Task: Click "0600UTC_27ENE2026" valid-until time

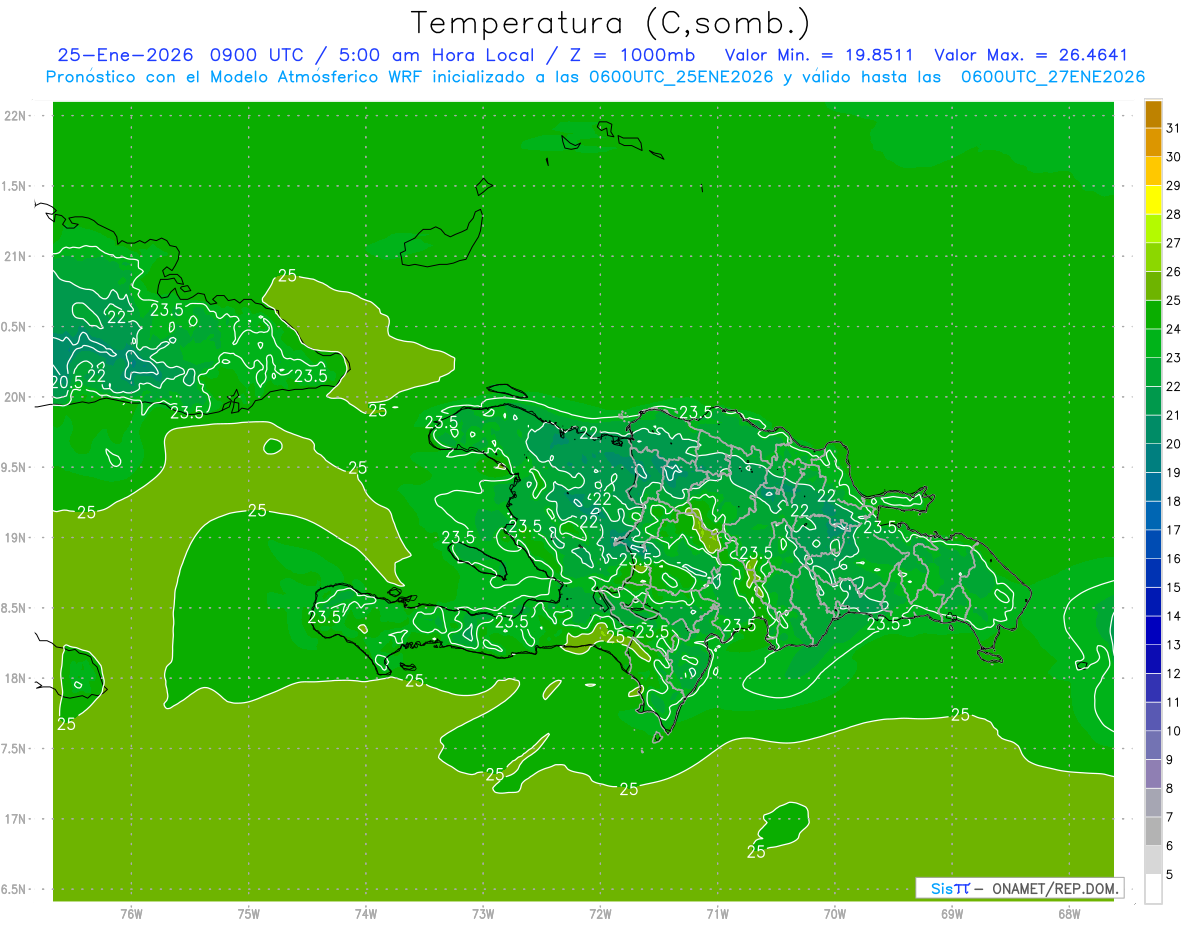Action: point(1052,77)
